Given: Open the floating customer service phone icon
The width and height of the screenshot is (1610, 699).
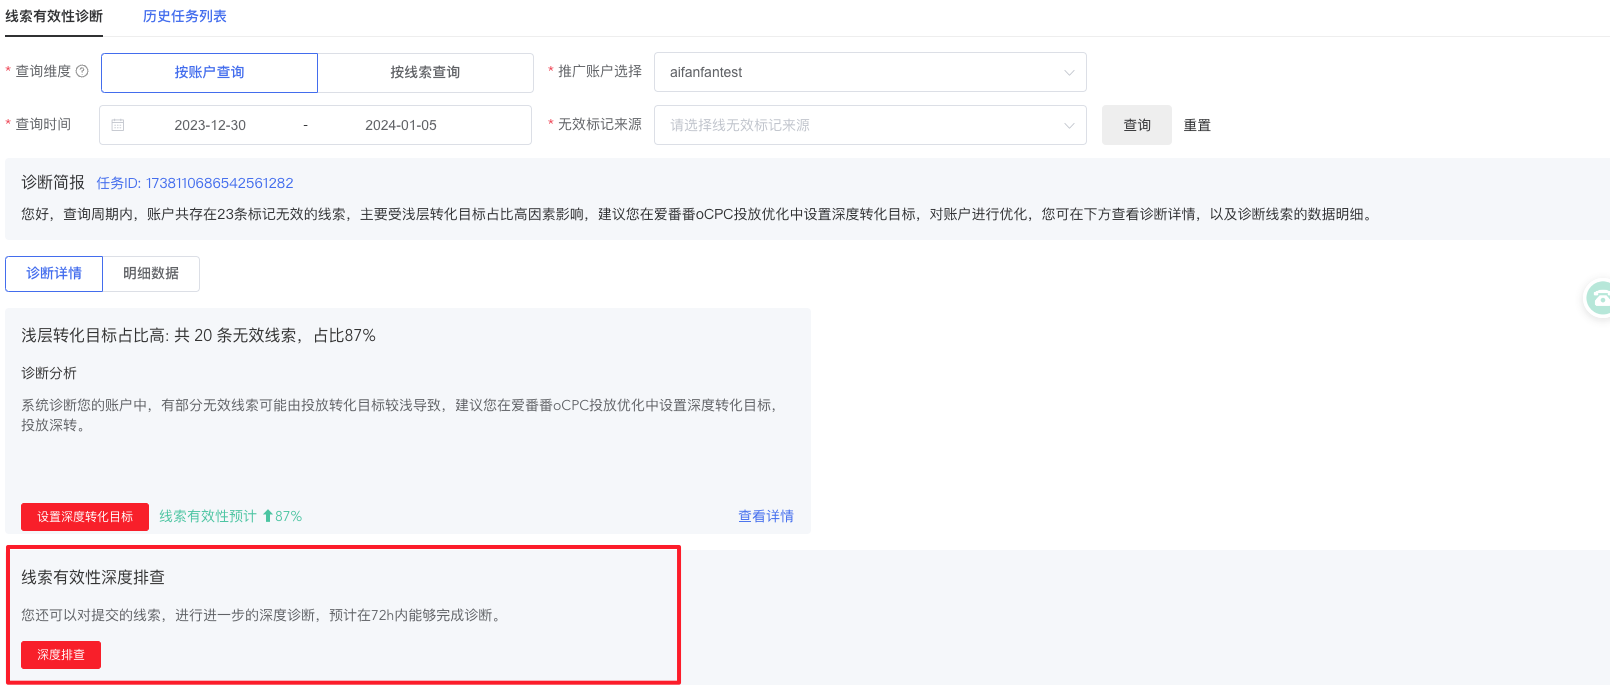Looking at the screenshot, I should (x=1599, y=298).
